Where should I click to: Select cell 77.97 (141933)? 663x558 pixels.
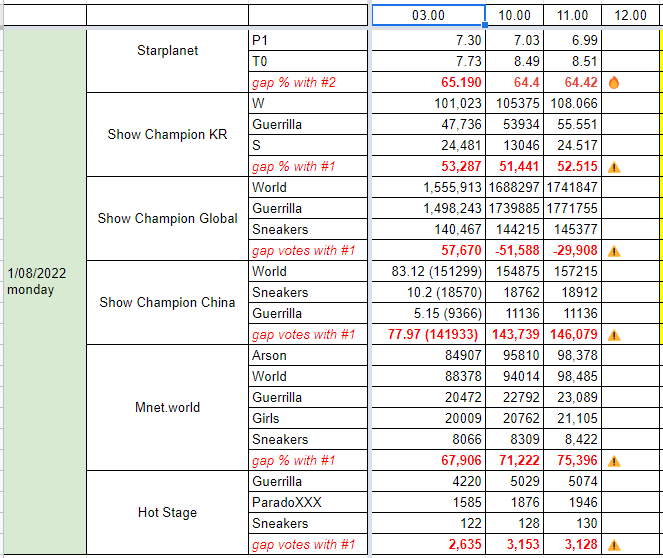click(428, 334)
